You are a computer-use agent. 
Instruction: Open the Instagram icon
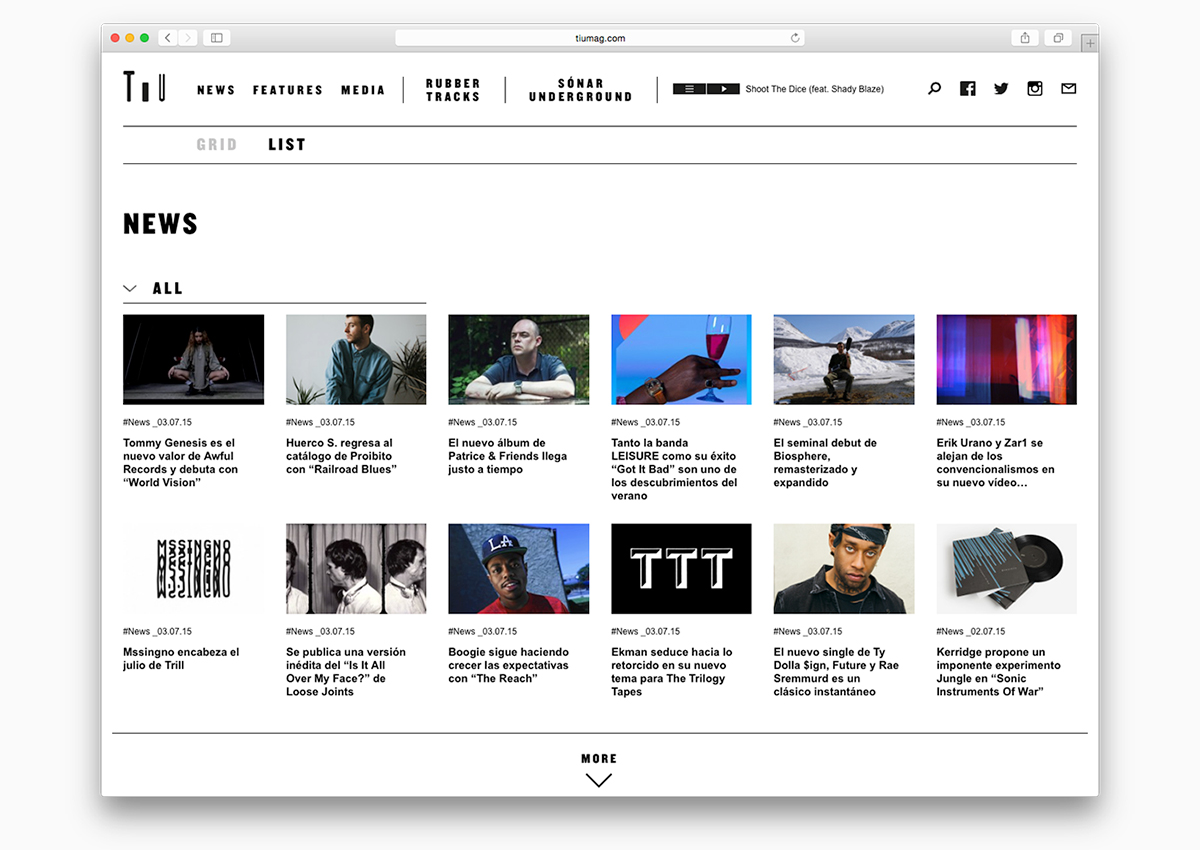[x=1035, y=89]
